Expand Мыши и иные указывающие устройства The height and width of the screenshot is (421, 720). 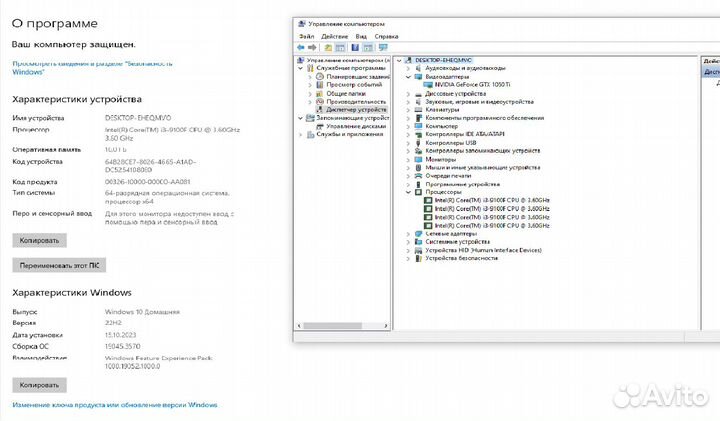click(408, 168)
